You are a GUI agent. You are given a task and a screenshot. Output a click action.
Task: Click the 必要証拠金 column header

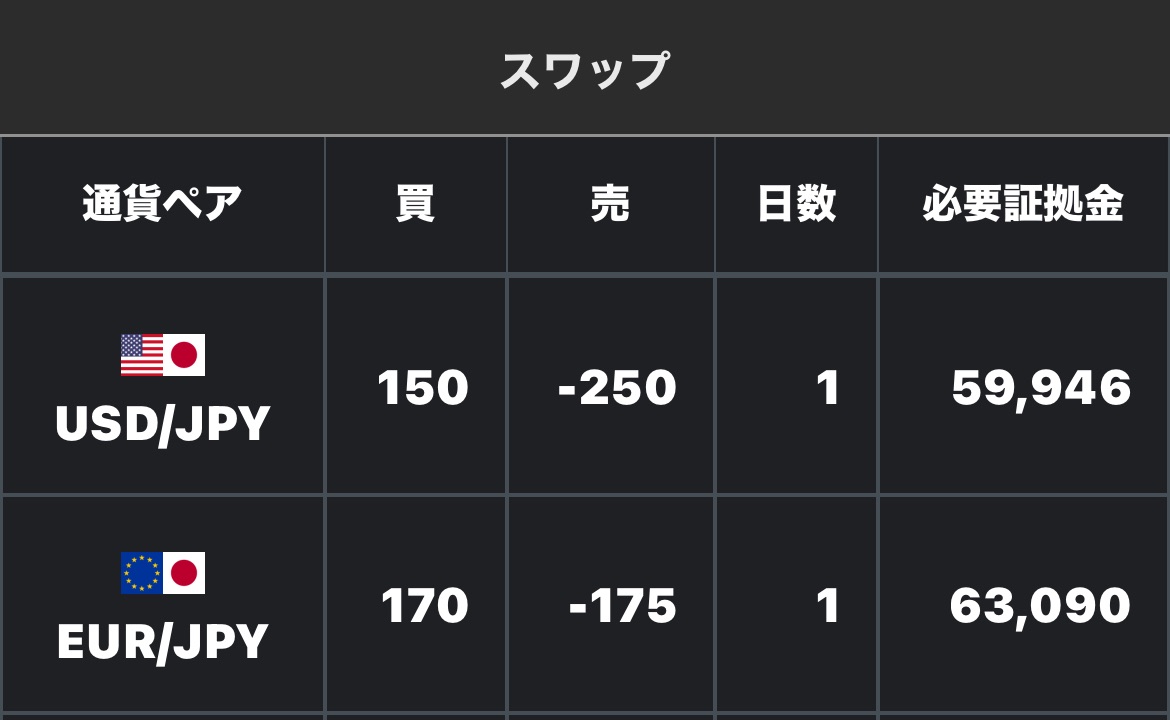tap(1023, 204)
